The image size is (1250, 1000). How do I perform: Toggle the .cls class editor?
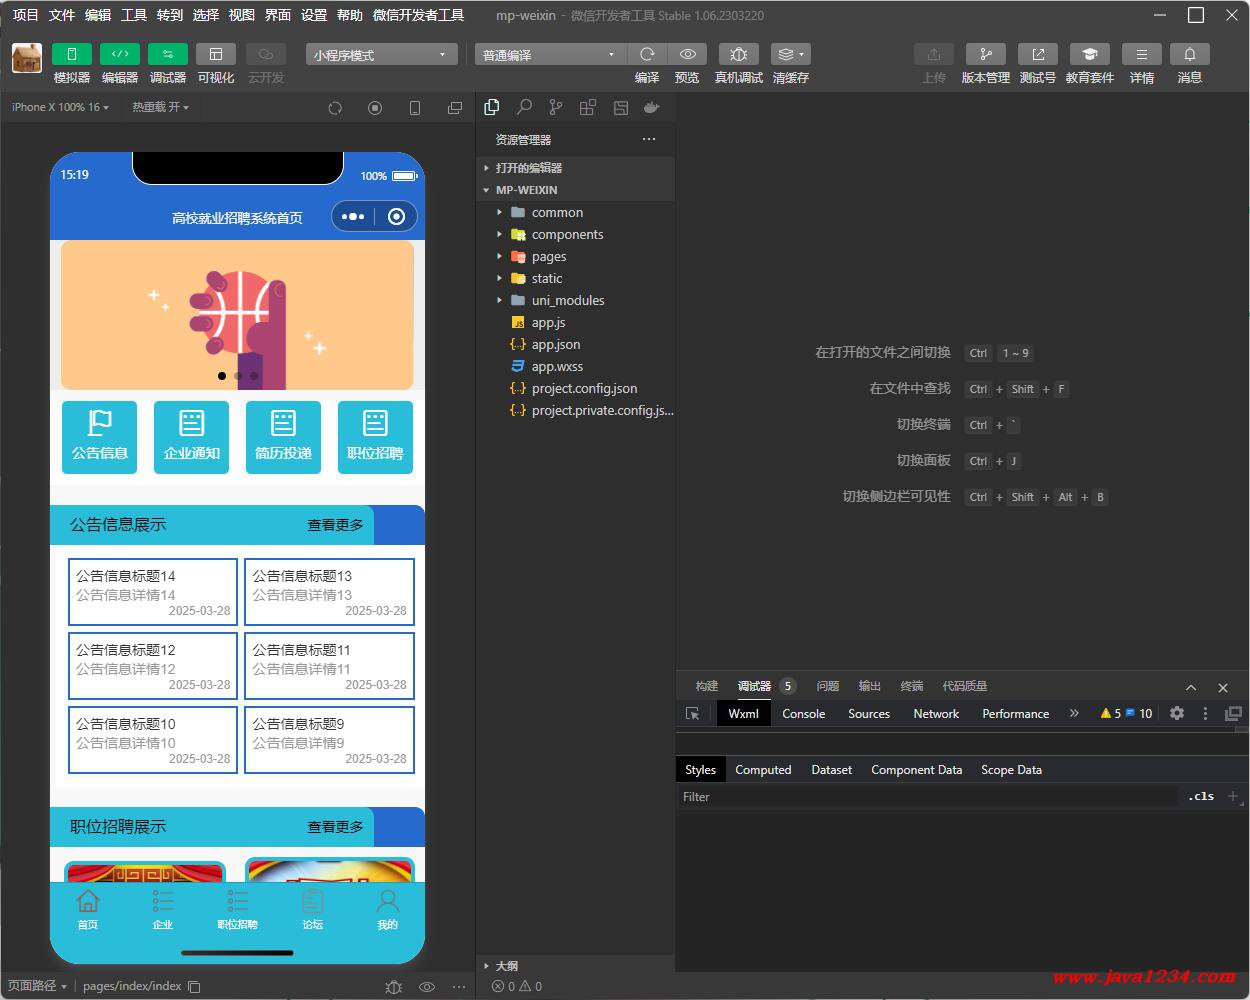click(1201, 797)
